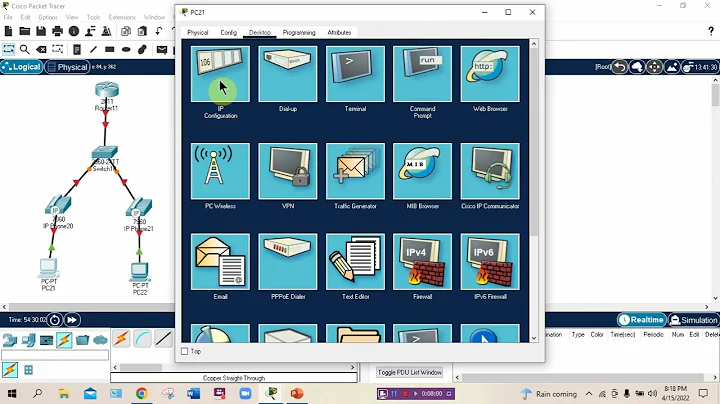Open the Email app
720x404 pixels.
[x=220, y=262]
